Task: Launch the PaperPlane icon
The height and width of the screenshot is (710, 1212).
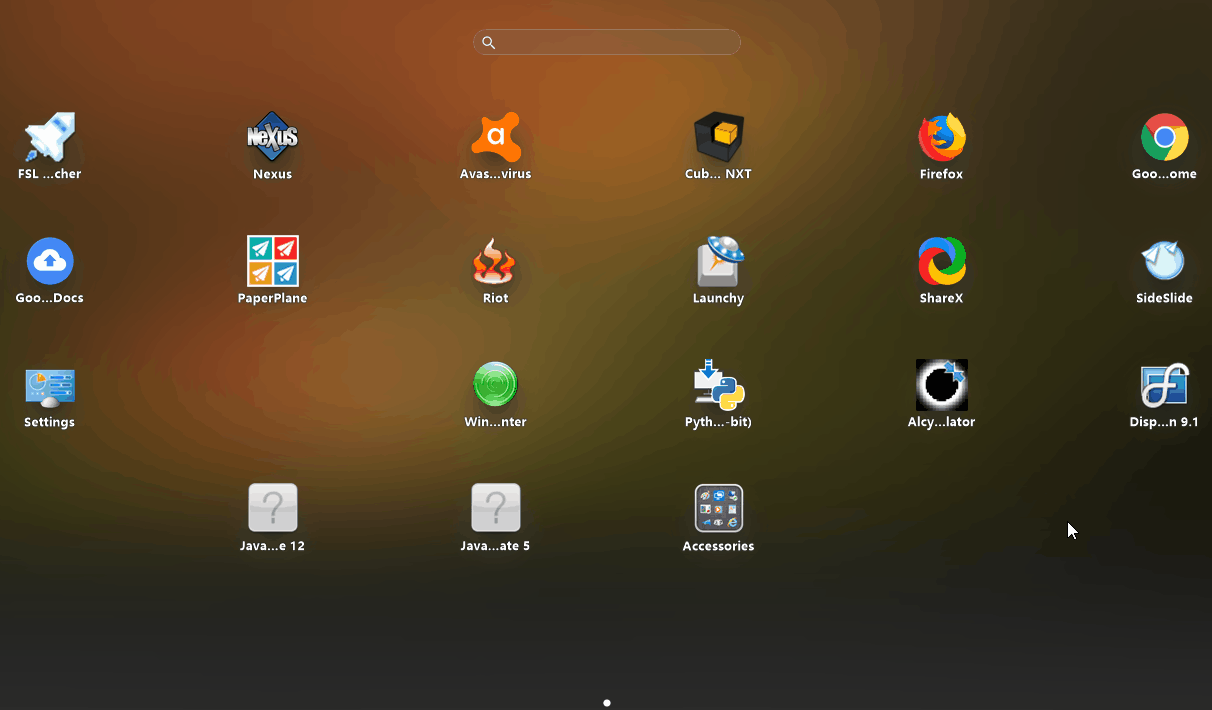Action: [x=273, y=261]
